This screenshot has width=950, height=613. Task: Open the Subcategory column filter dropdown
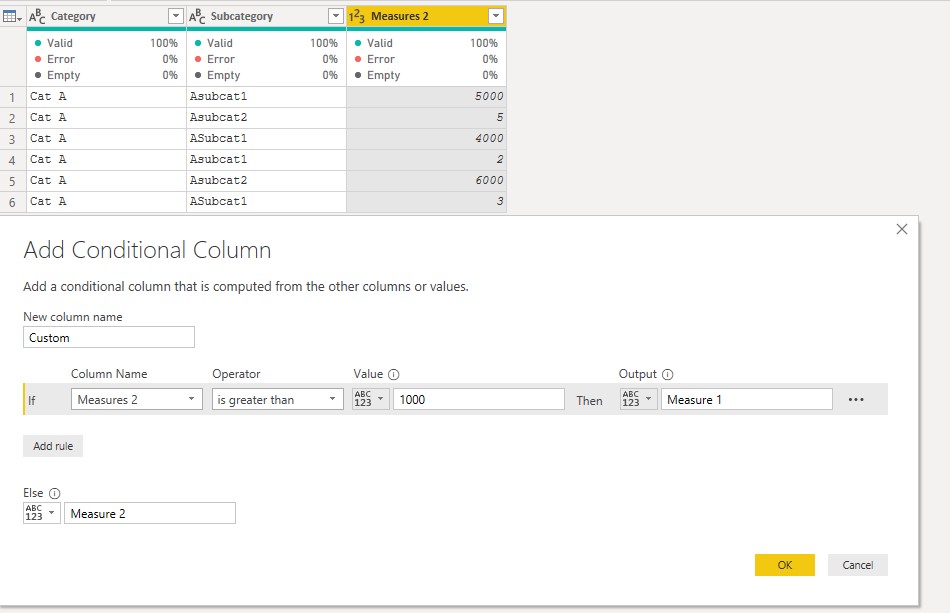336,16
